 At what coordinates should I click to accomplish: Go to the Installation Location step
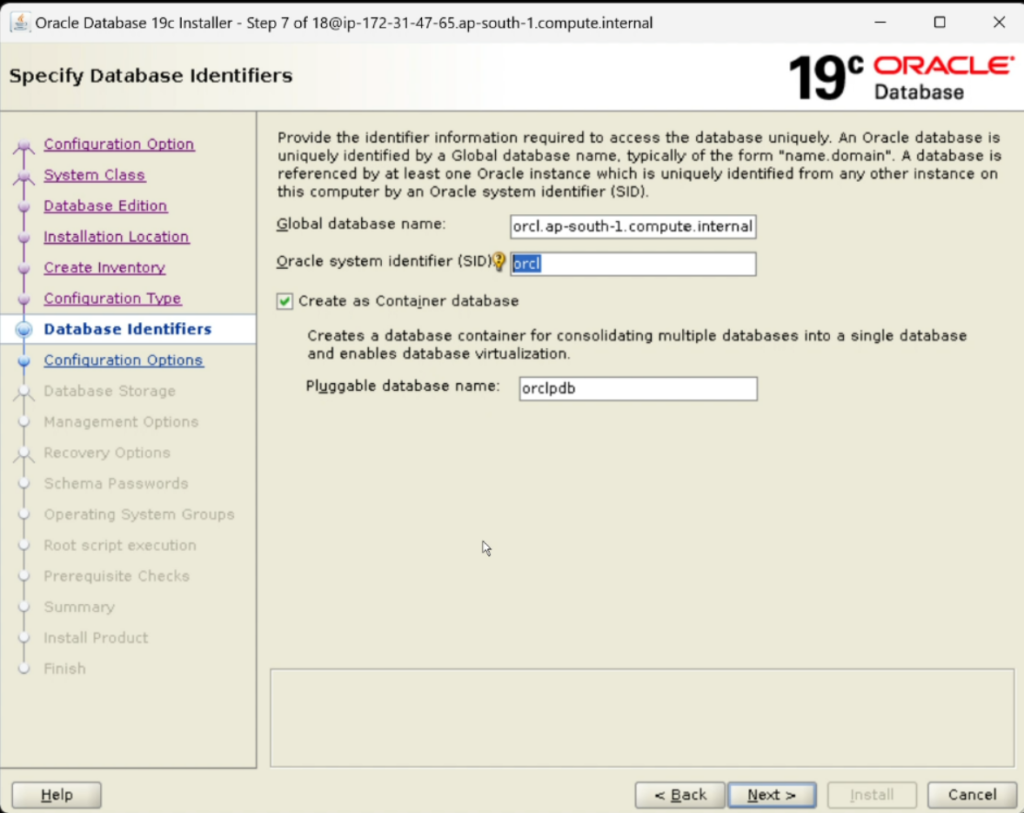pyautogui.click(x=116, y=237)
